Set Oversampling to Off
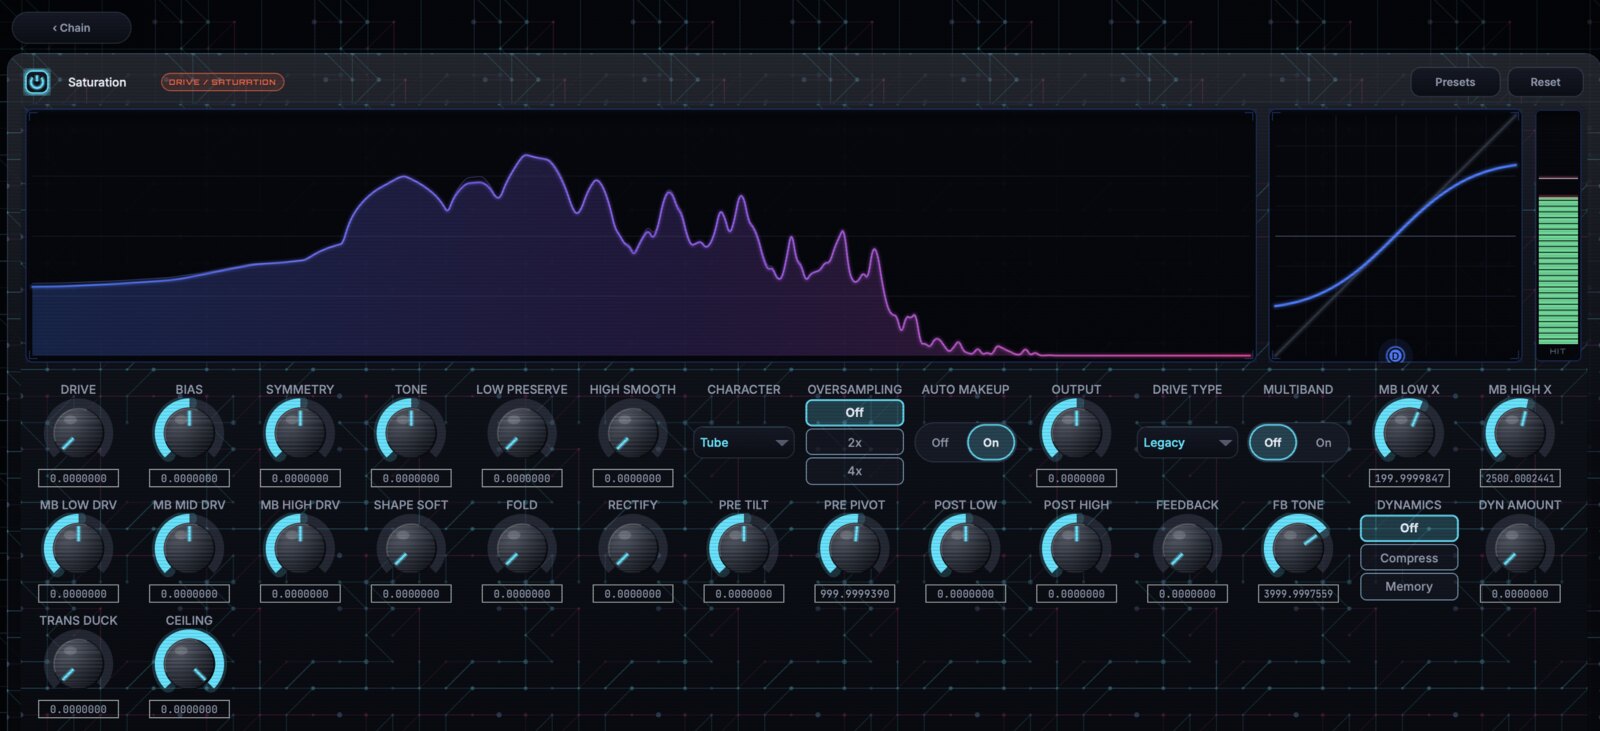 point(854,412)
